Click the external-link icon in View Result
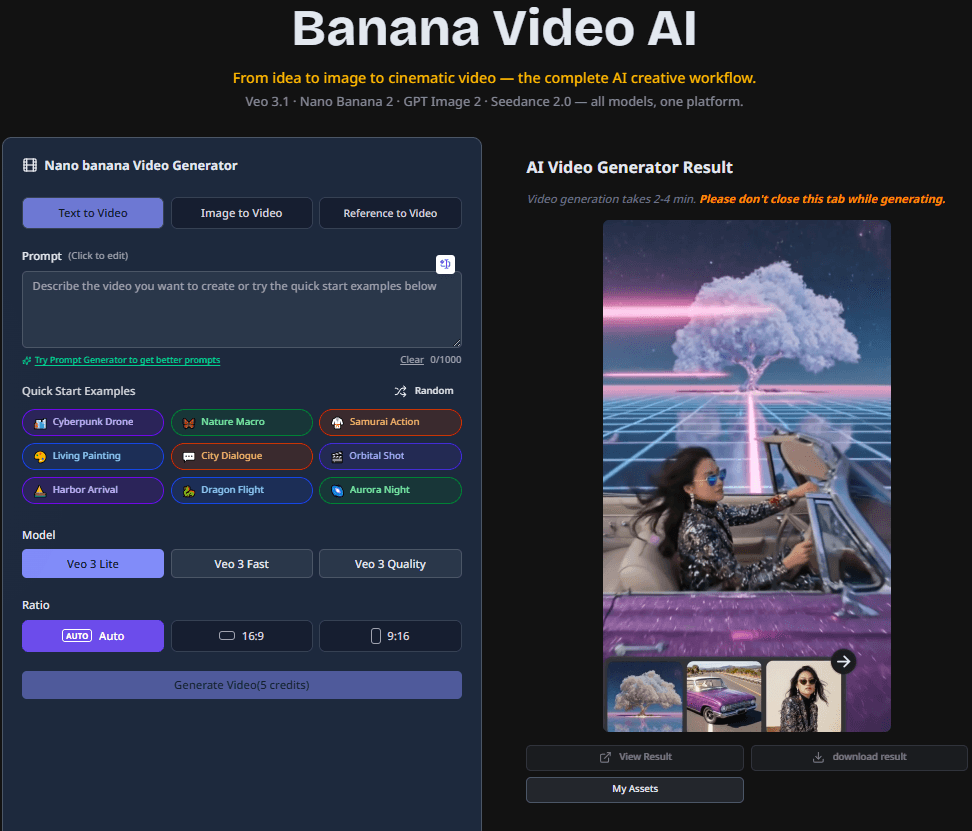 [605, 757]
